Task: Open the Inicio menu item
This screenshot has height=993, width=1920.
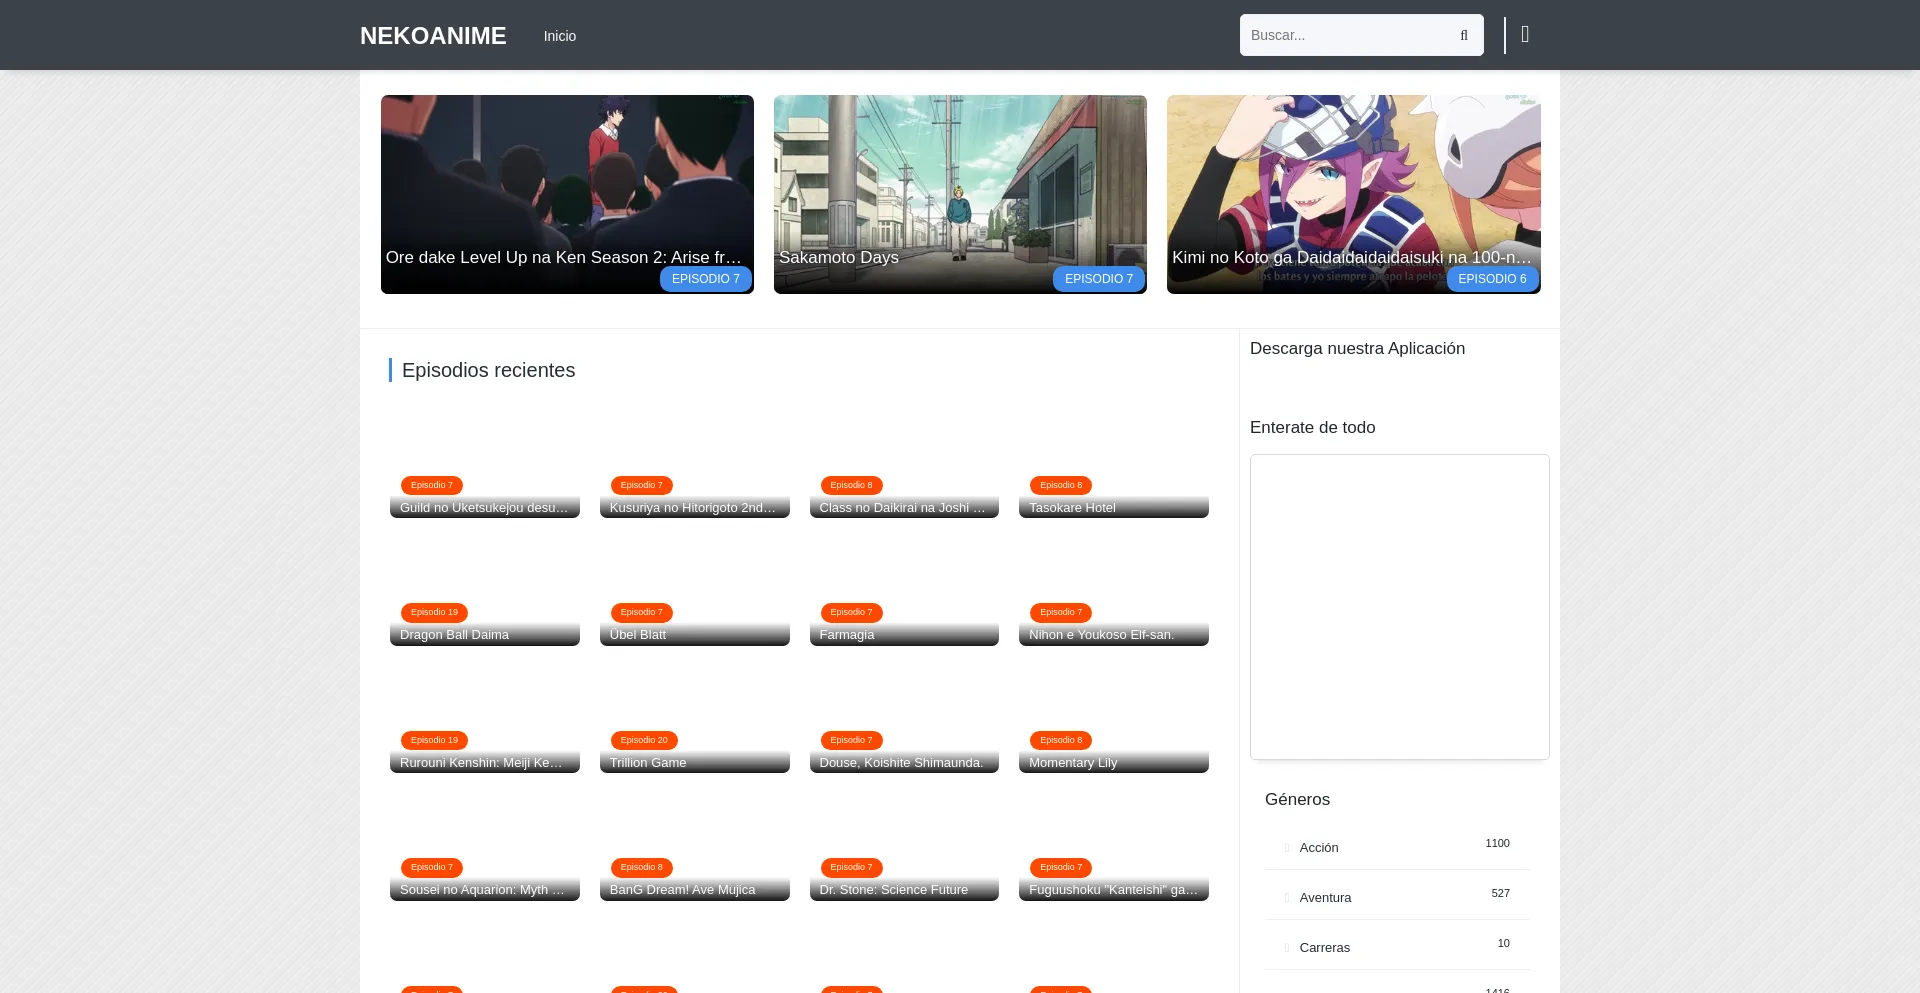Action: (559, 36)
